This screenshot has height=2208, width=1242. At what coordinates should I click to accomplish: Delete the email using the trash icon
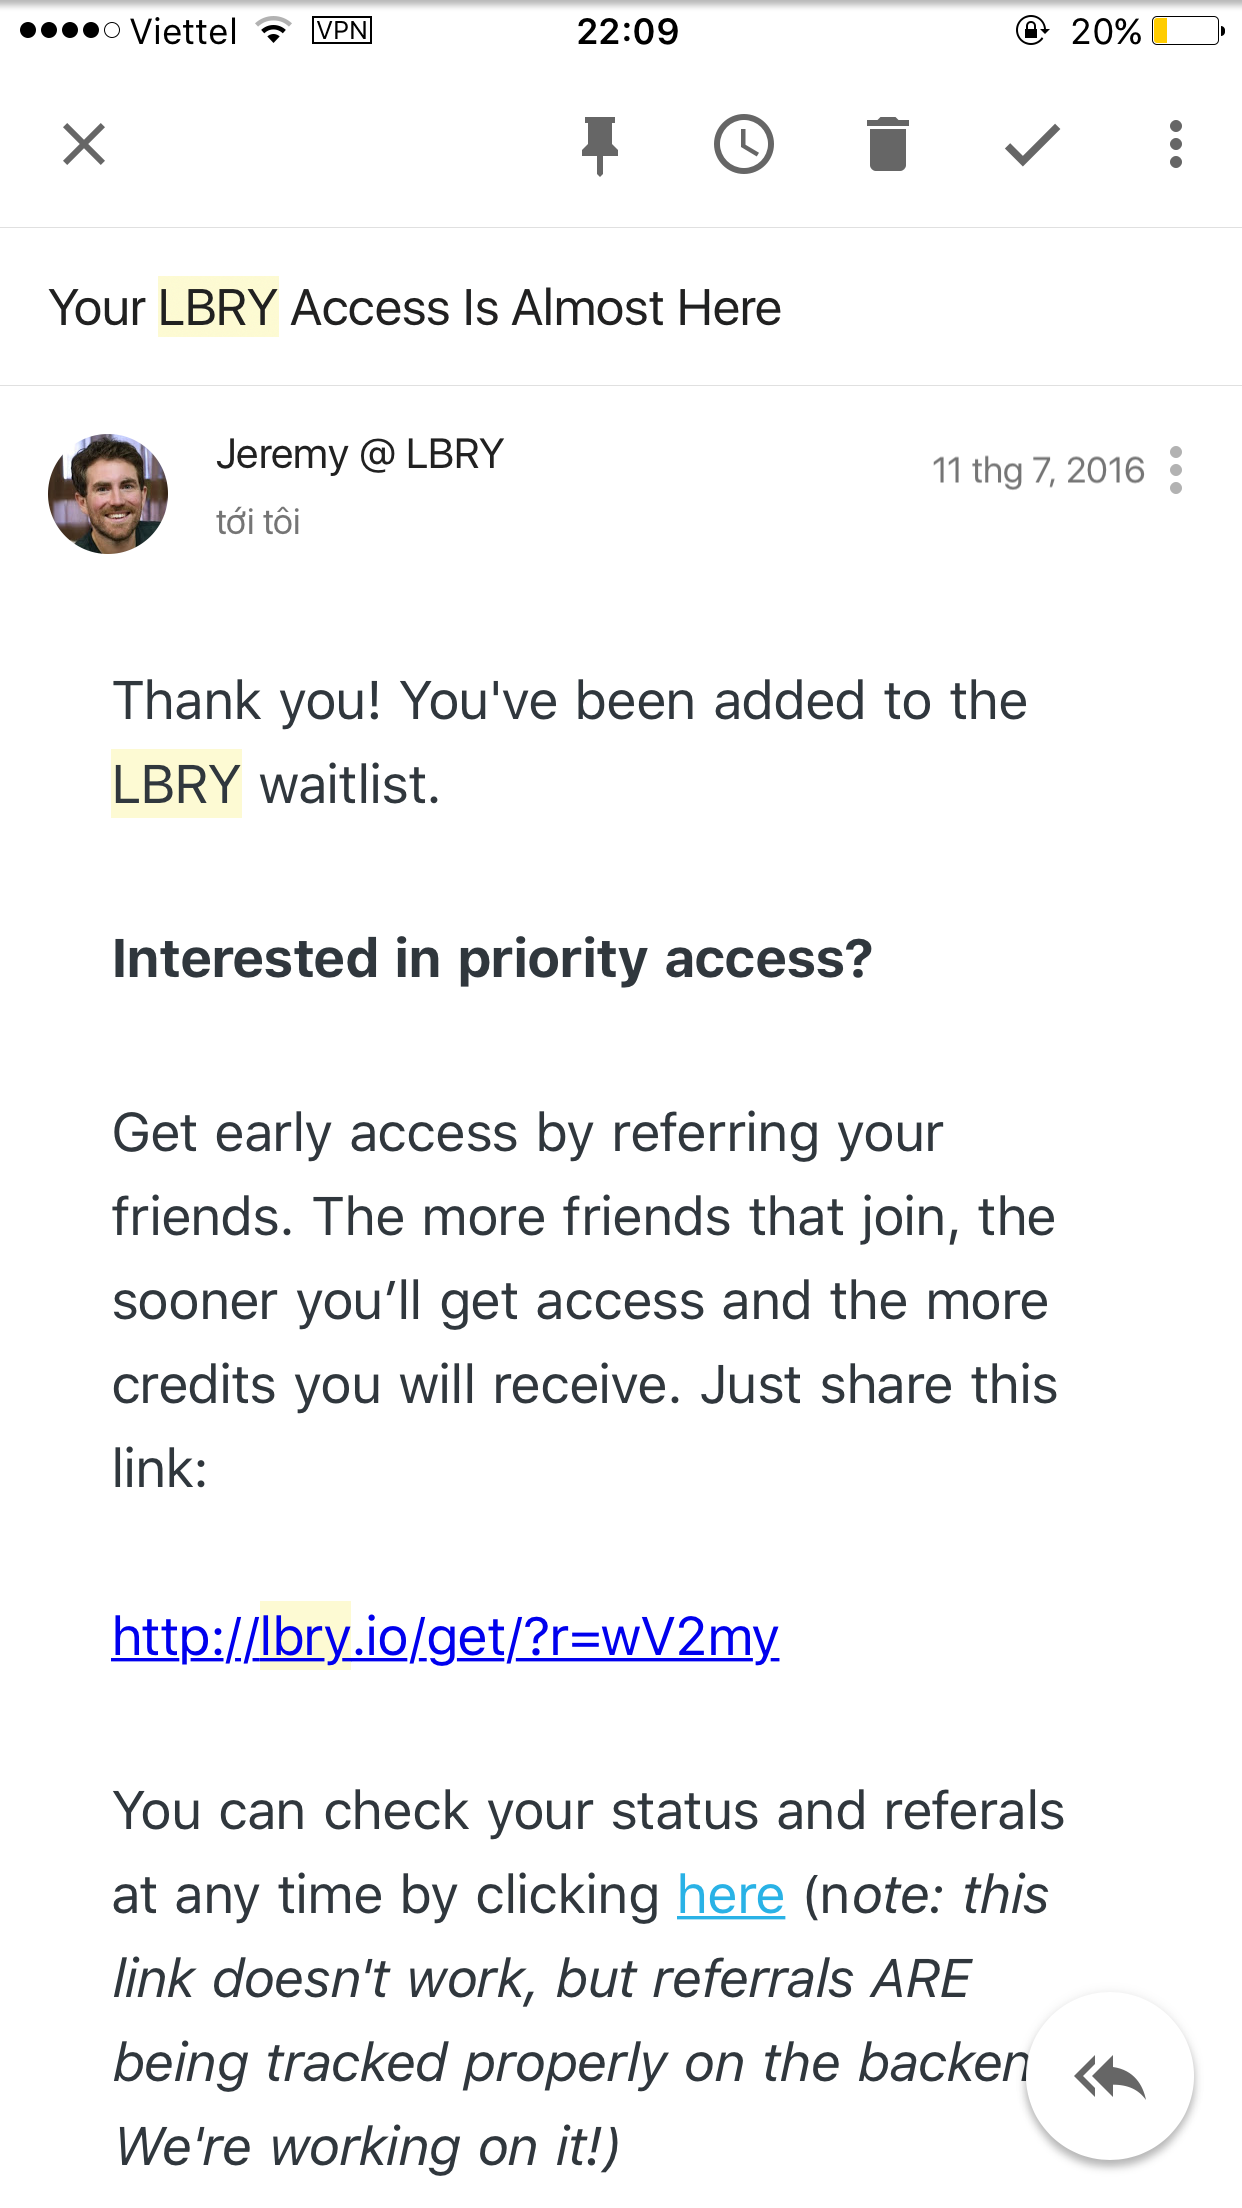click(888, 145)
